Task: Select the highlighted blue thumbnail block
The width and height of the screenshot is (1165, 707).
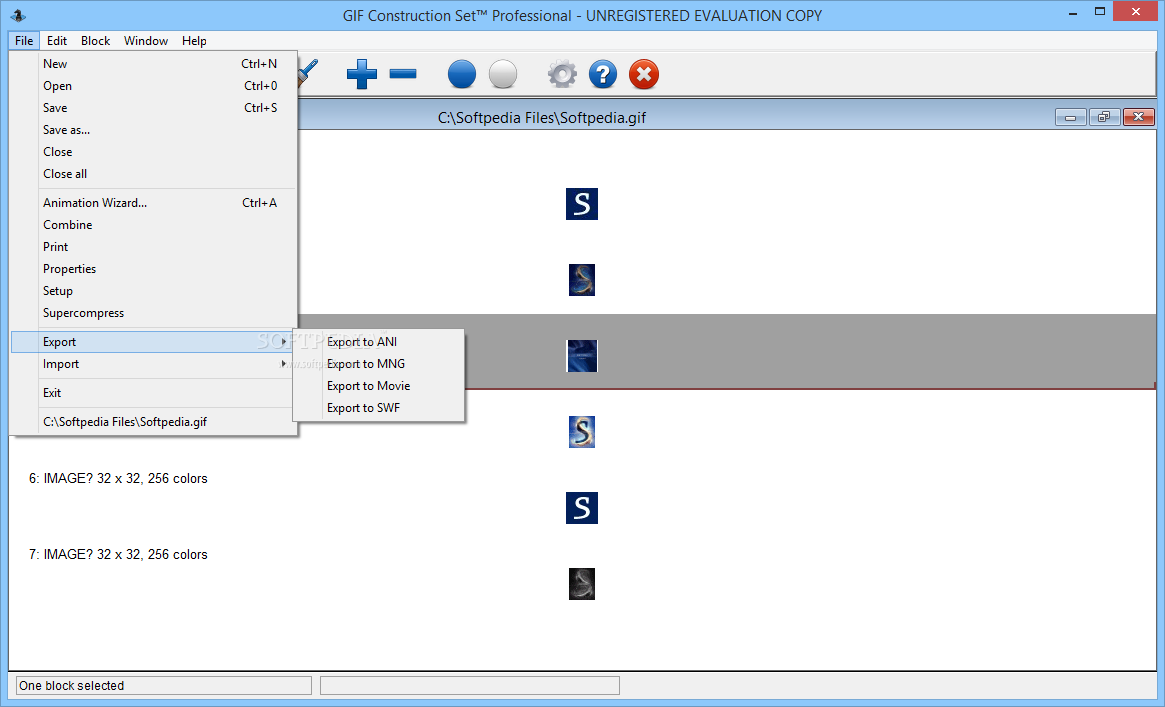Action: click(582, 356)
